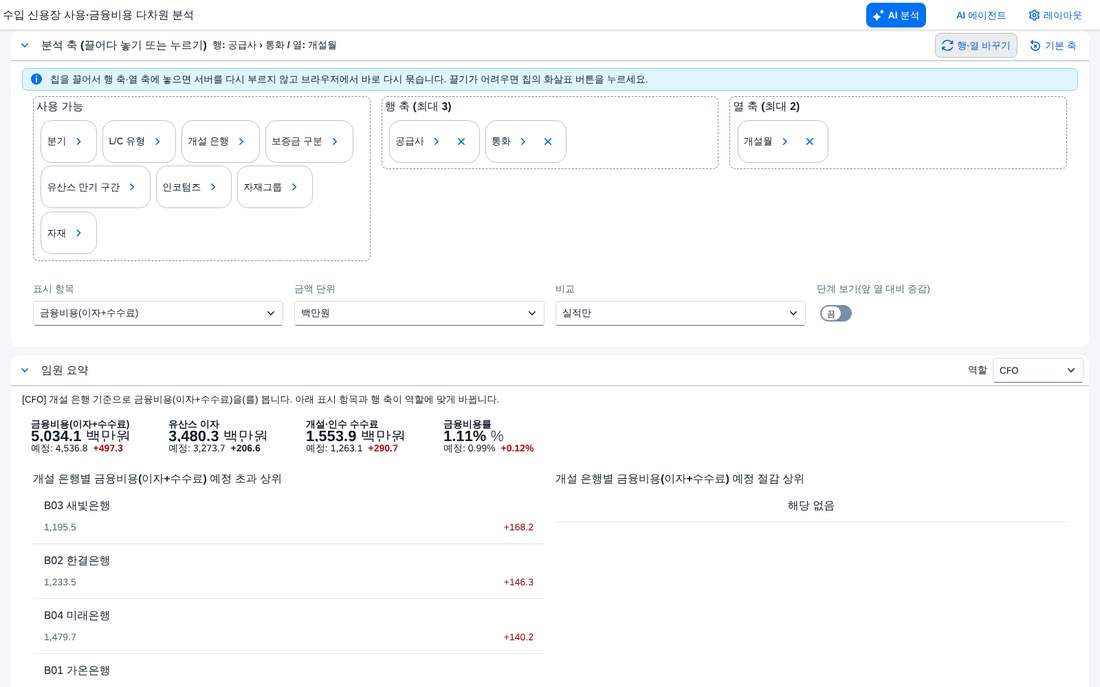Click arrow on 유산스 만기 구간 chip

point(132,187)
